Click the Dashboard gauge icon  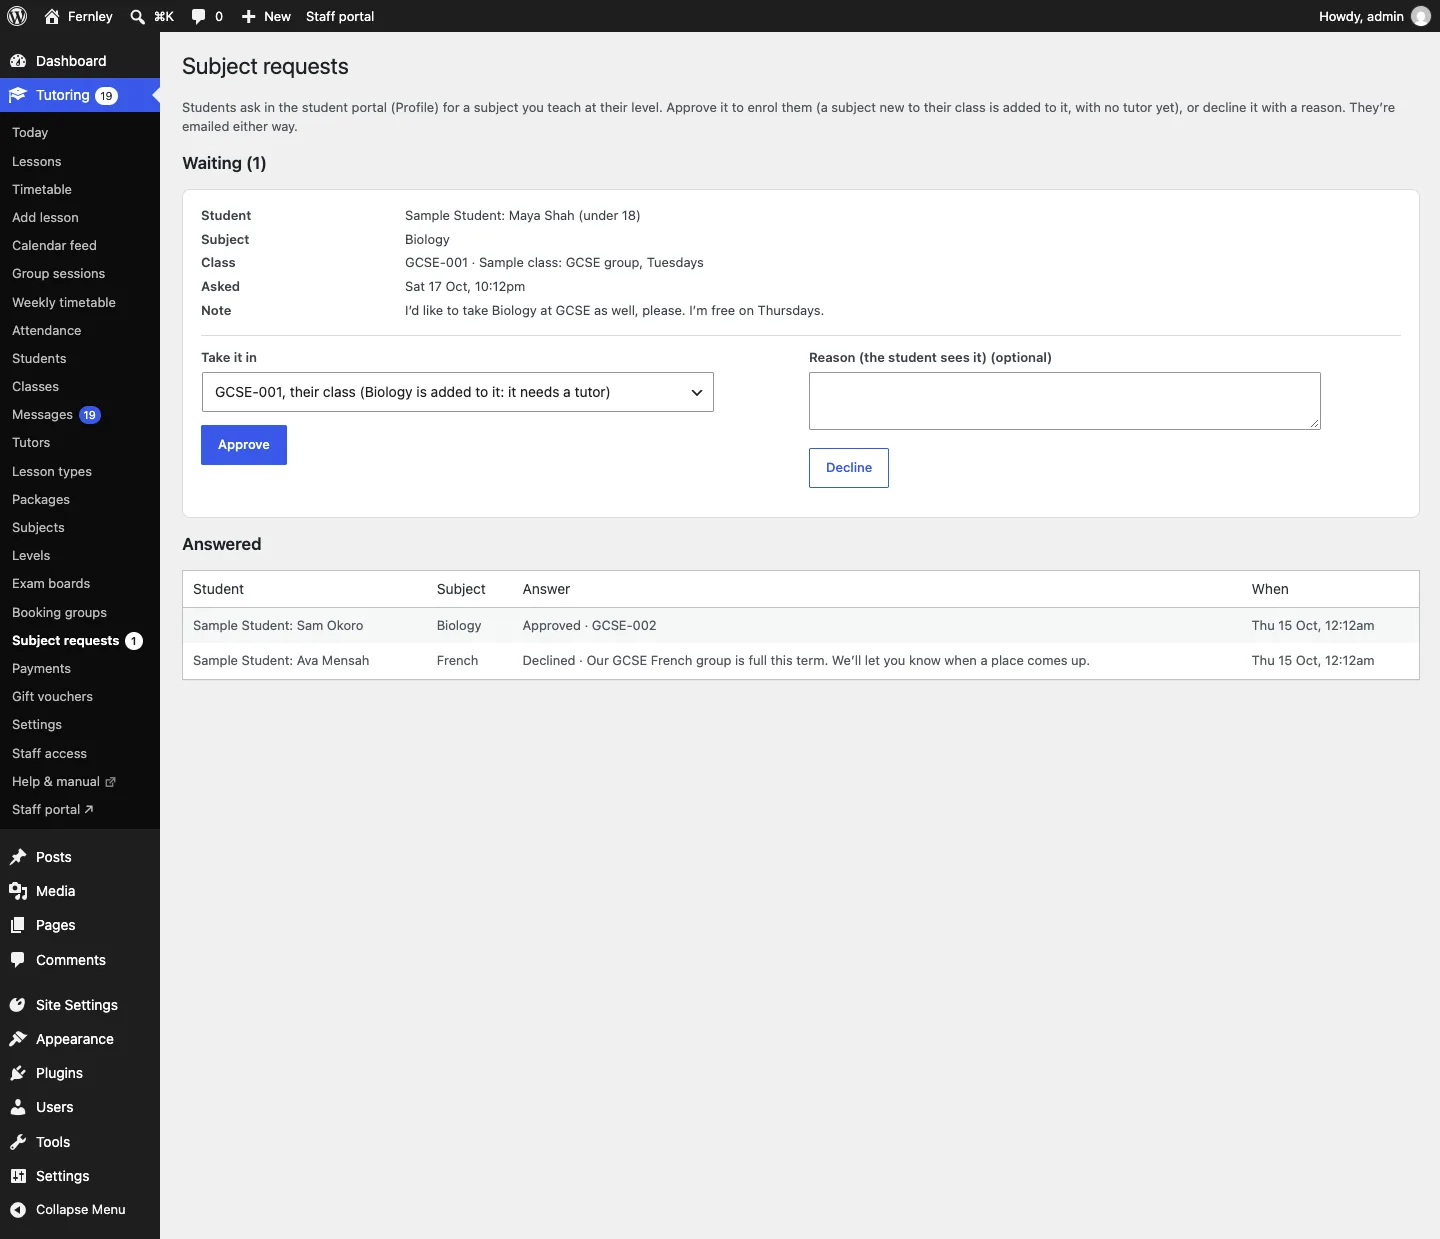pos(18,61)
